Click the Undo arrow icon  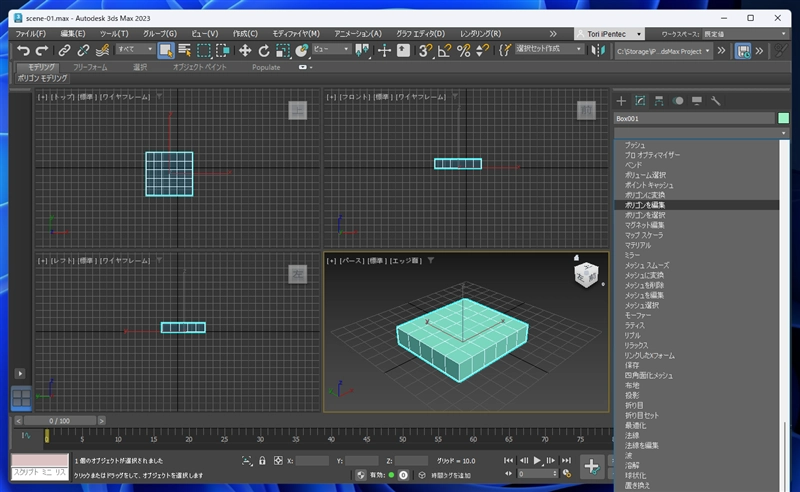pos(23,50)
